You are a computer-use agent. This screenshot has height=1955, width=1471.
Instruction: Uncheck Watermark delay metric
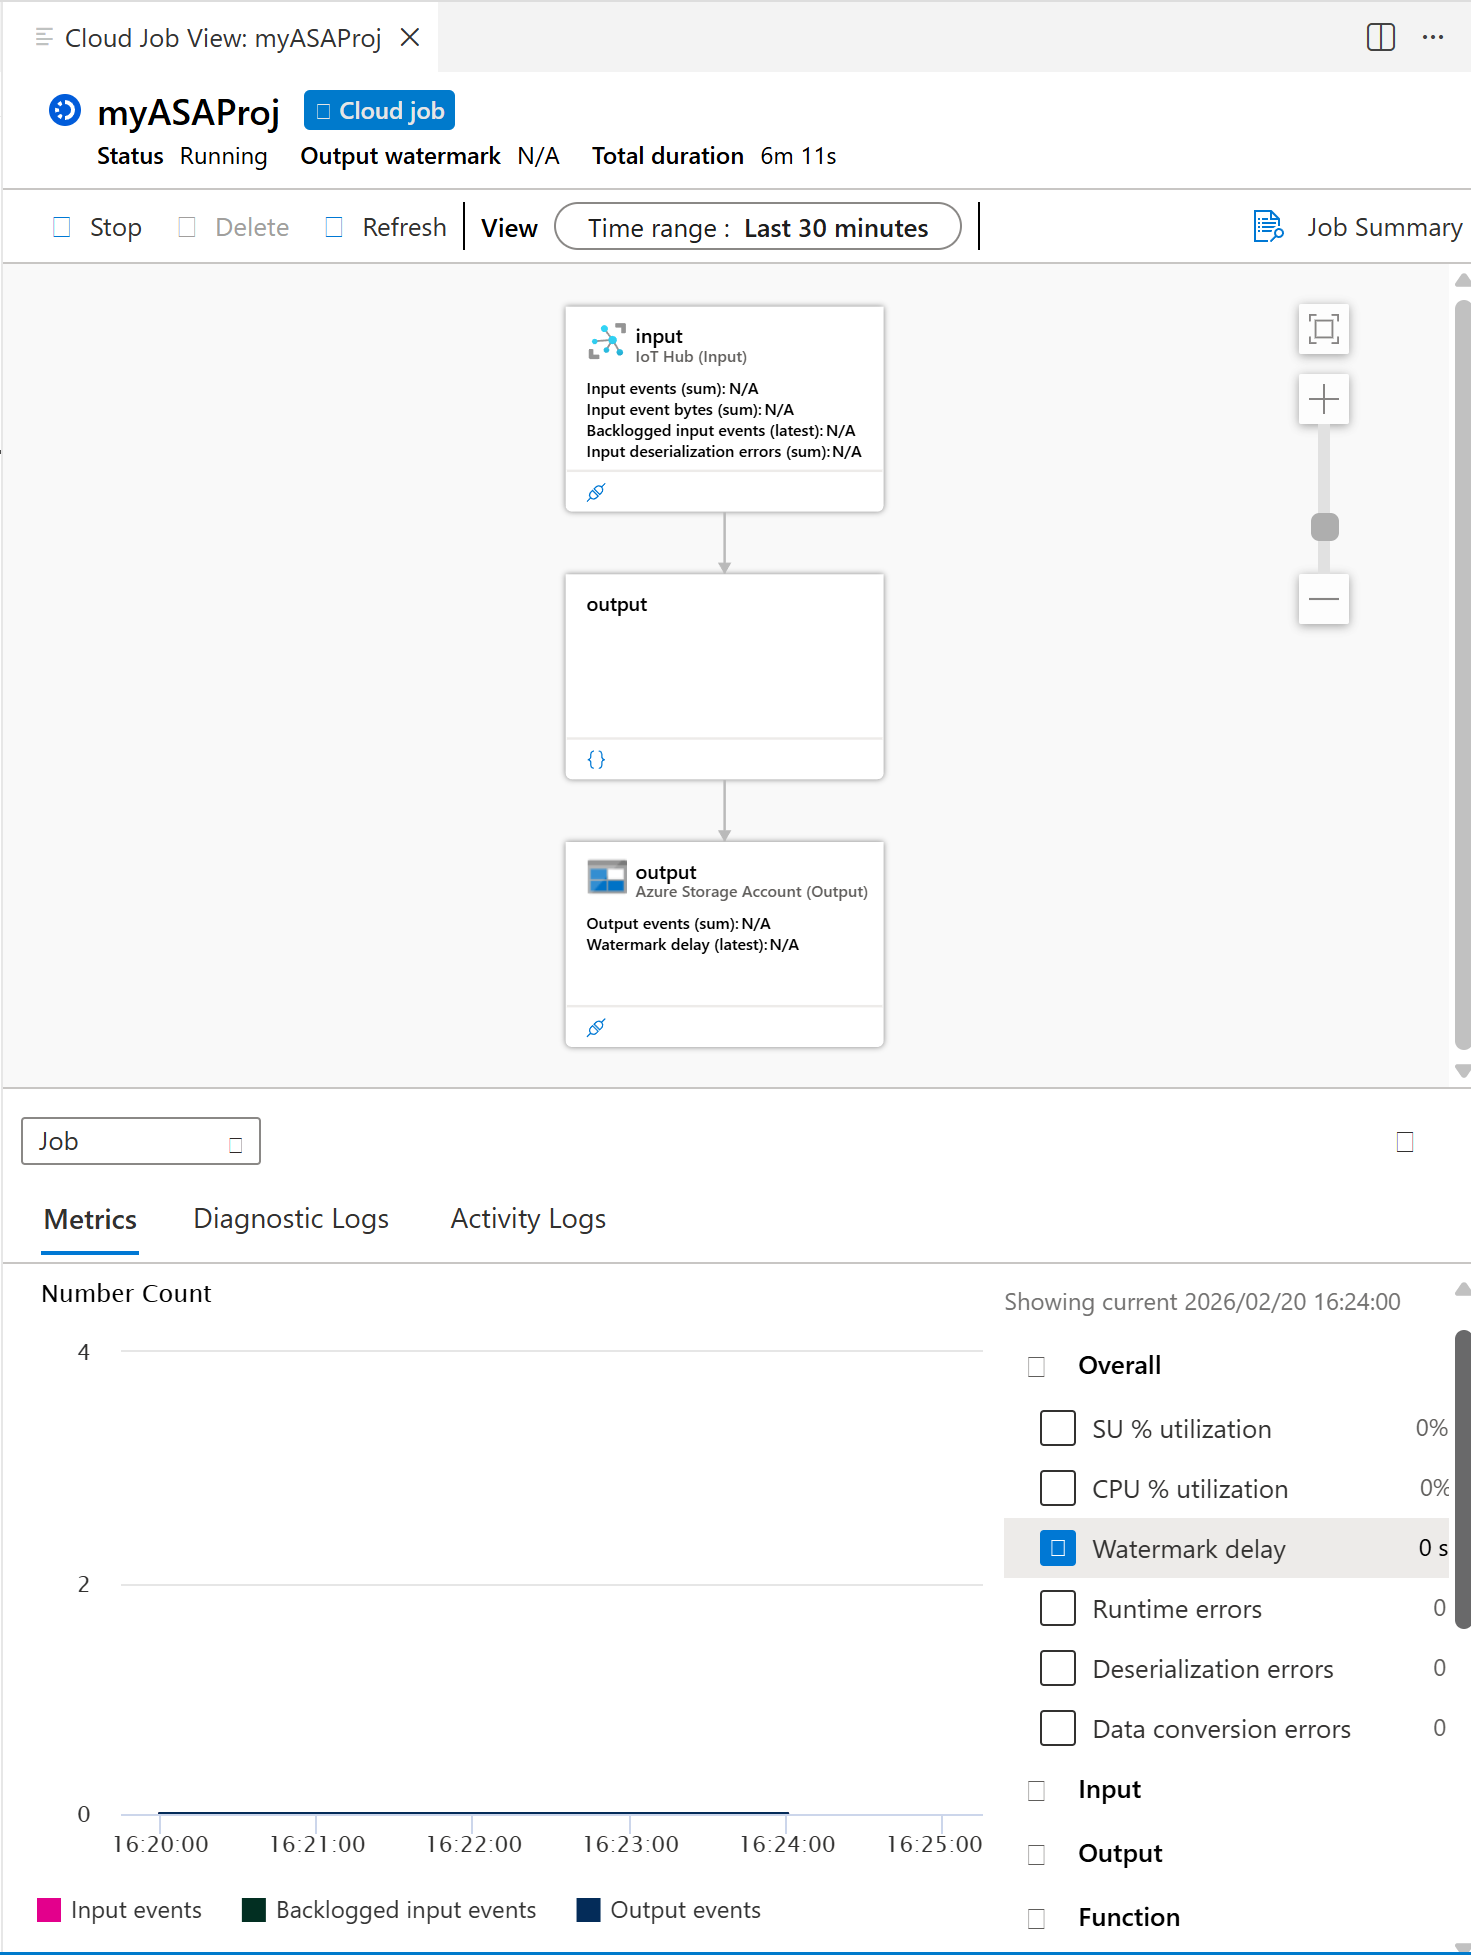[1058, 1548]
